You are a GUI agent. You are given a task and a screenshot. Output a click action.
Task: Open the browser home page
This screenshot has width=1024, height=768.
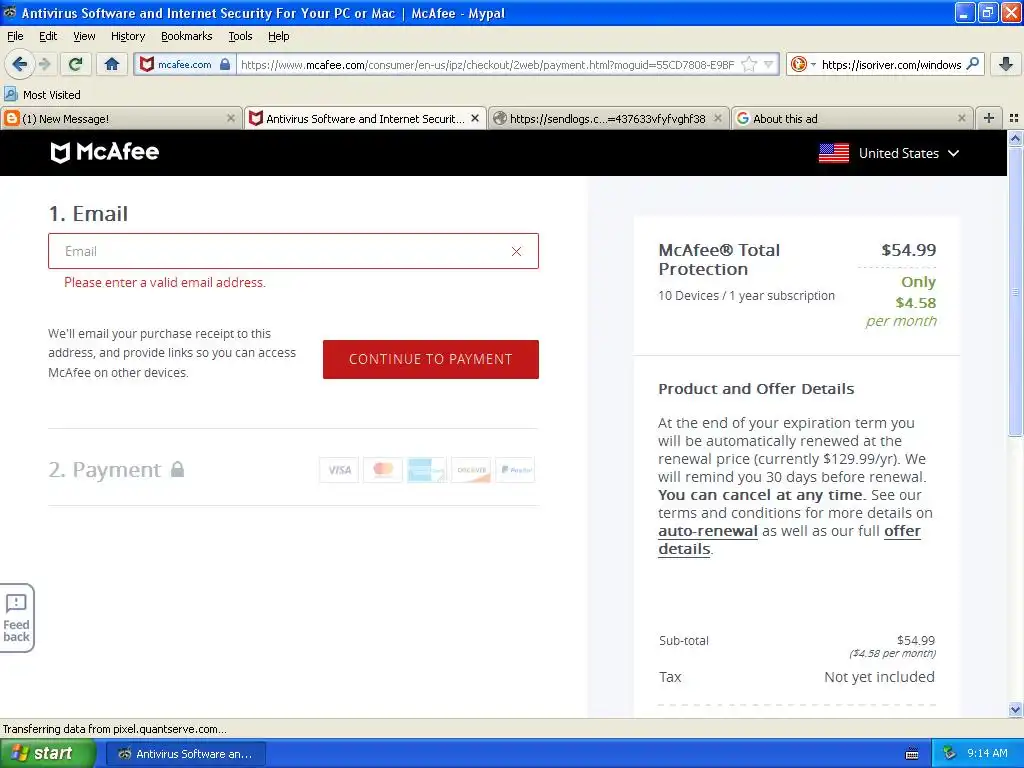pos(112,64)
